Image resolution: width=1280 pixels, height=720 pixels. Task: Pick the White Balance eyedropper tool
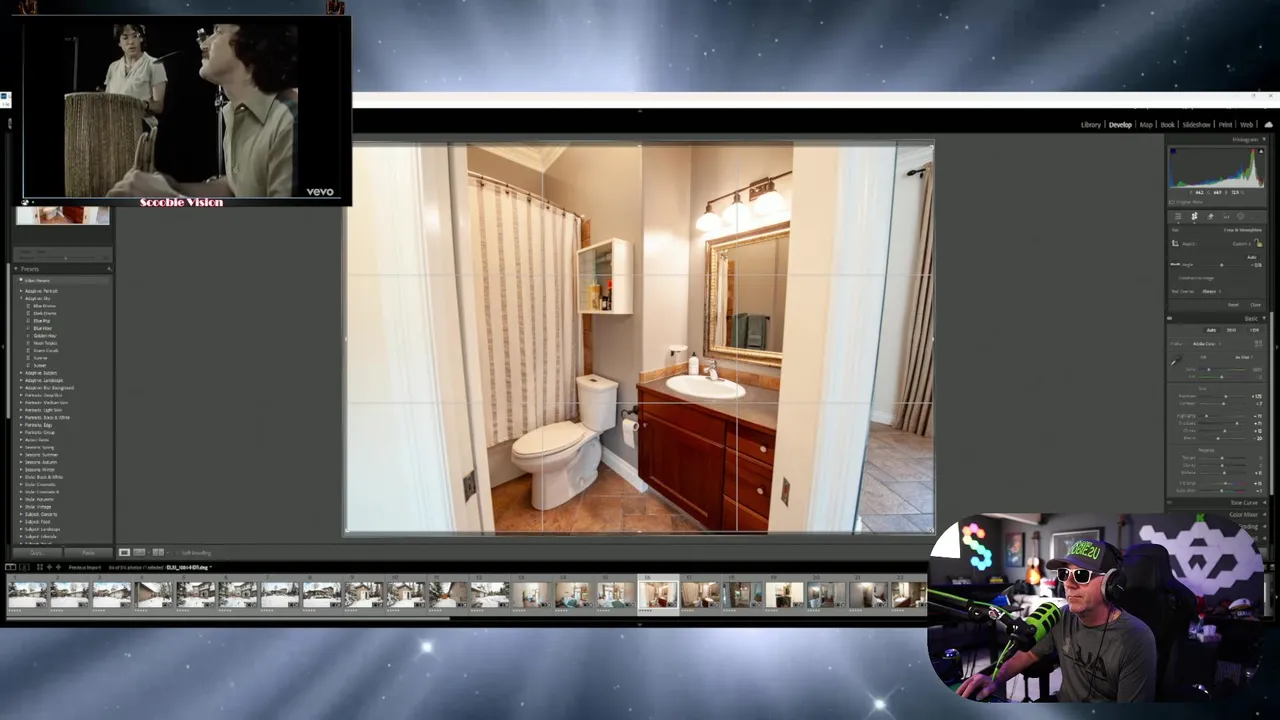(1175, 361)
